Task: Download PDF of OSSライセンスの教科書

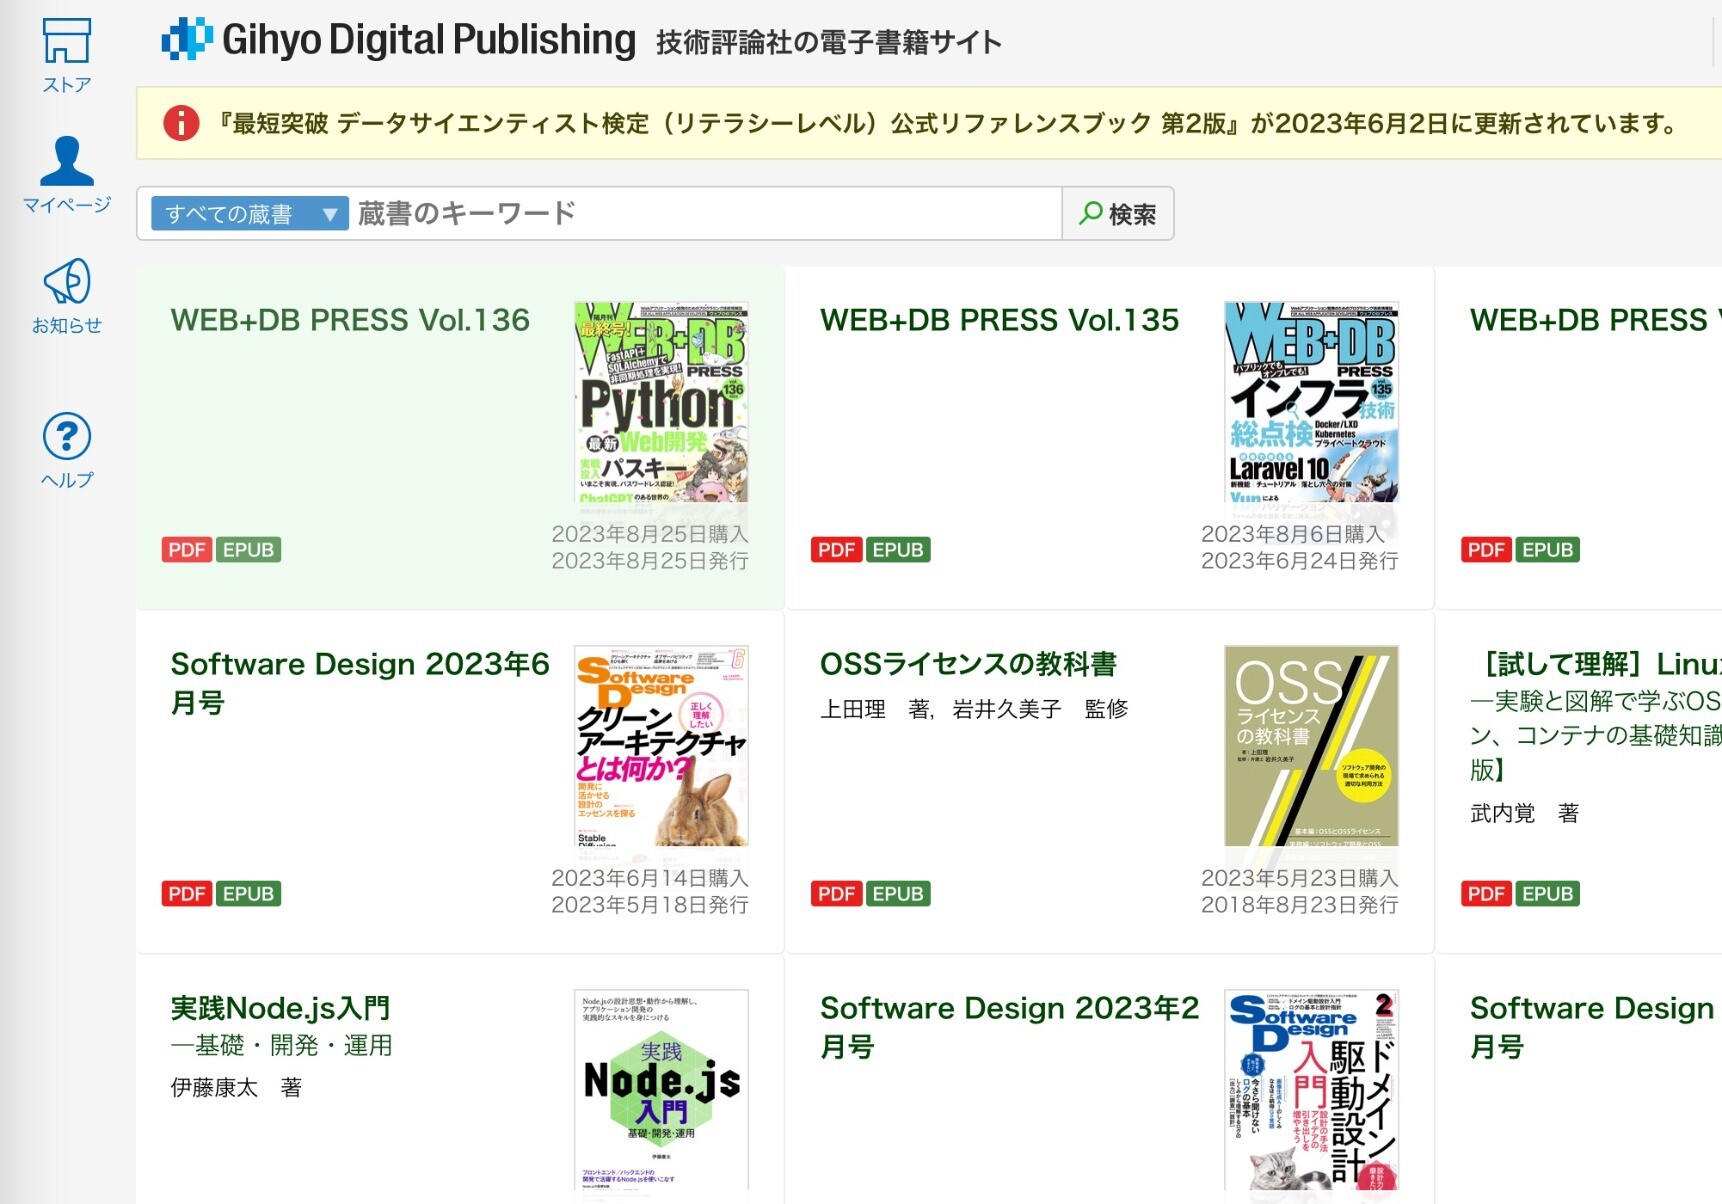Action: click(836, 894)
